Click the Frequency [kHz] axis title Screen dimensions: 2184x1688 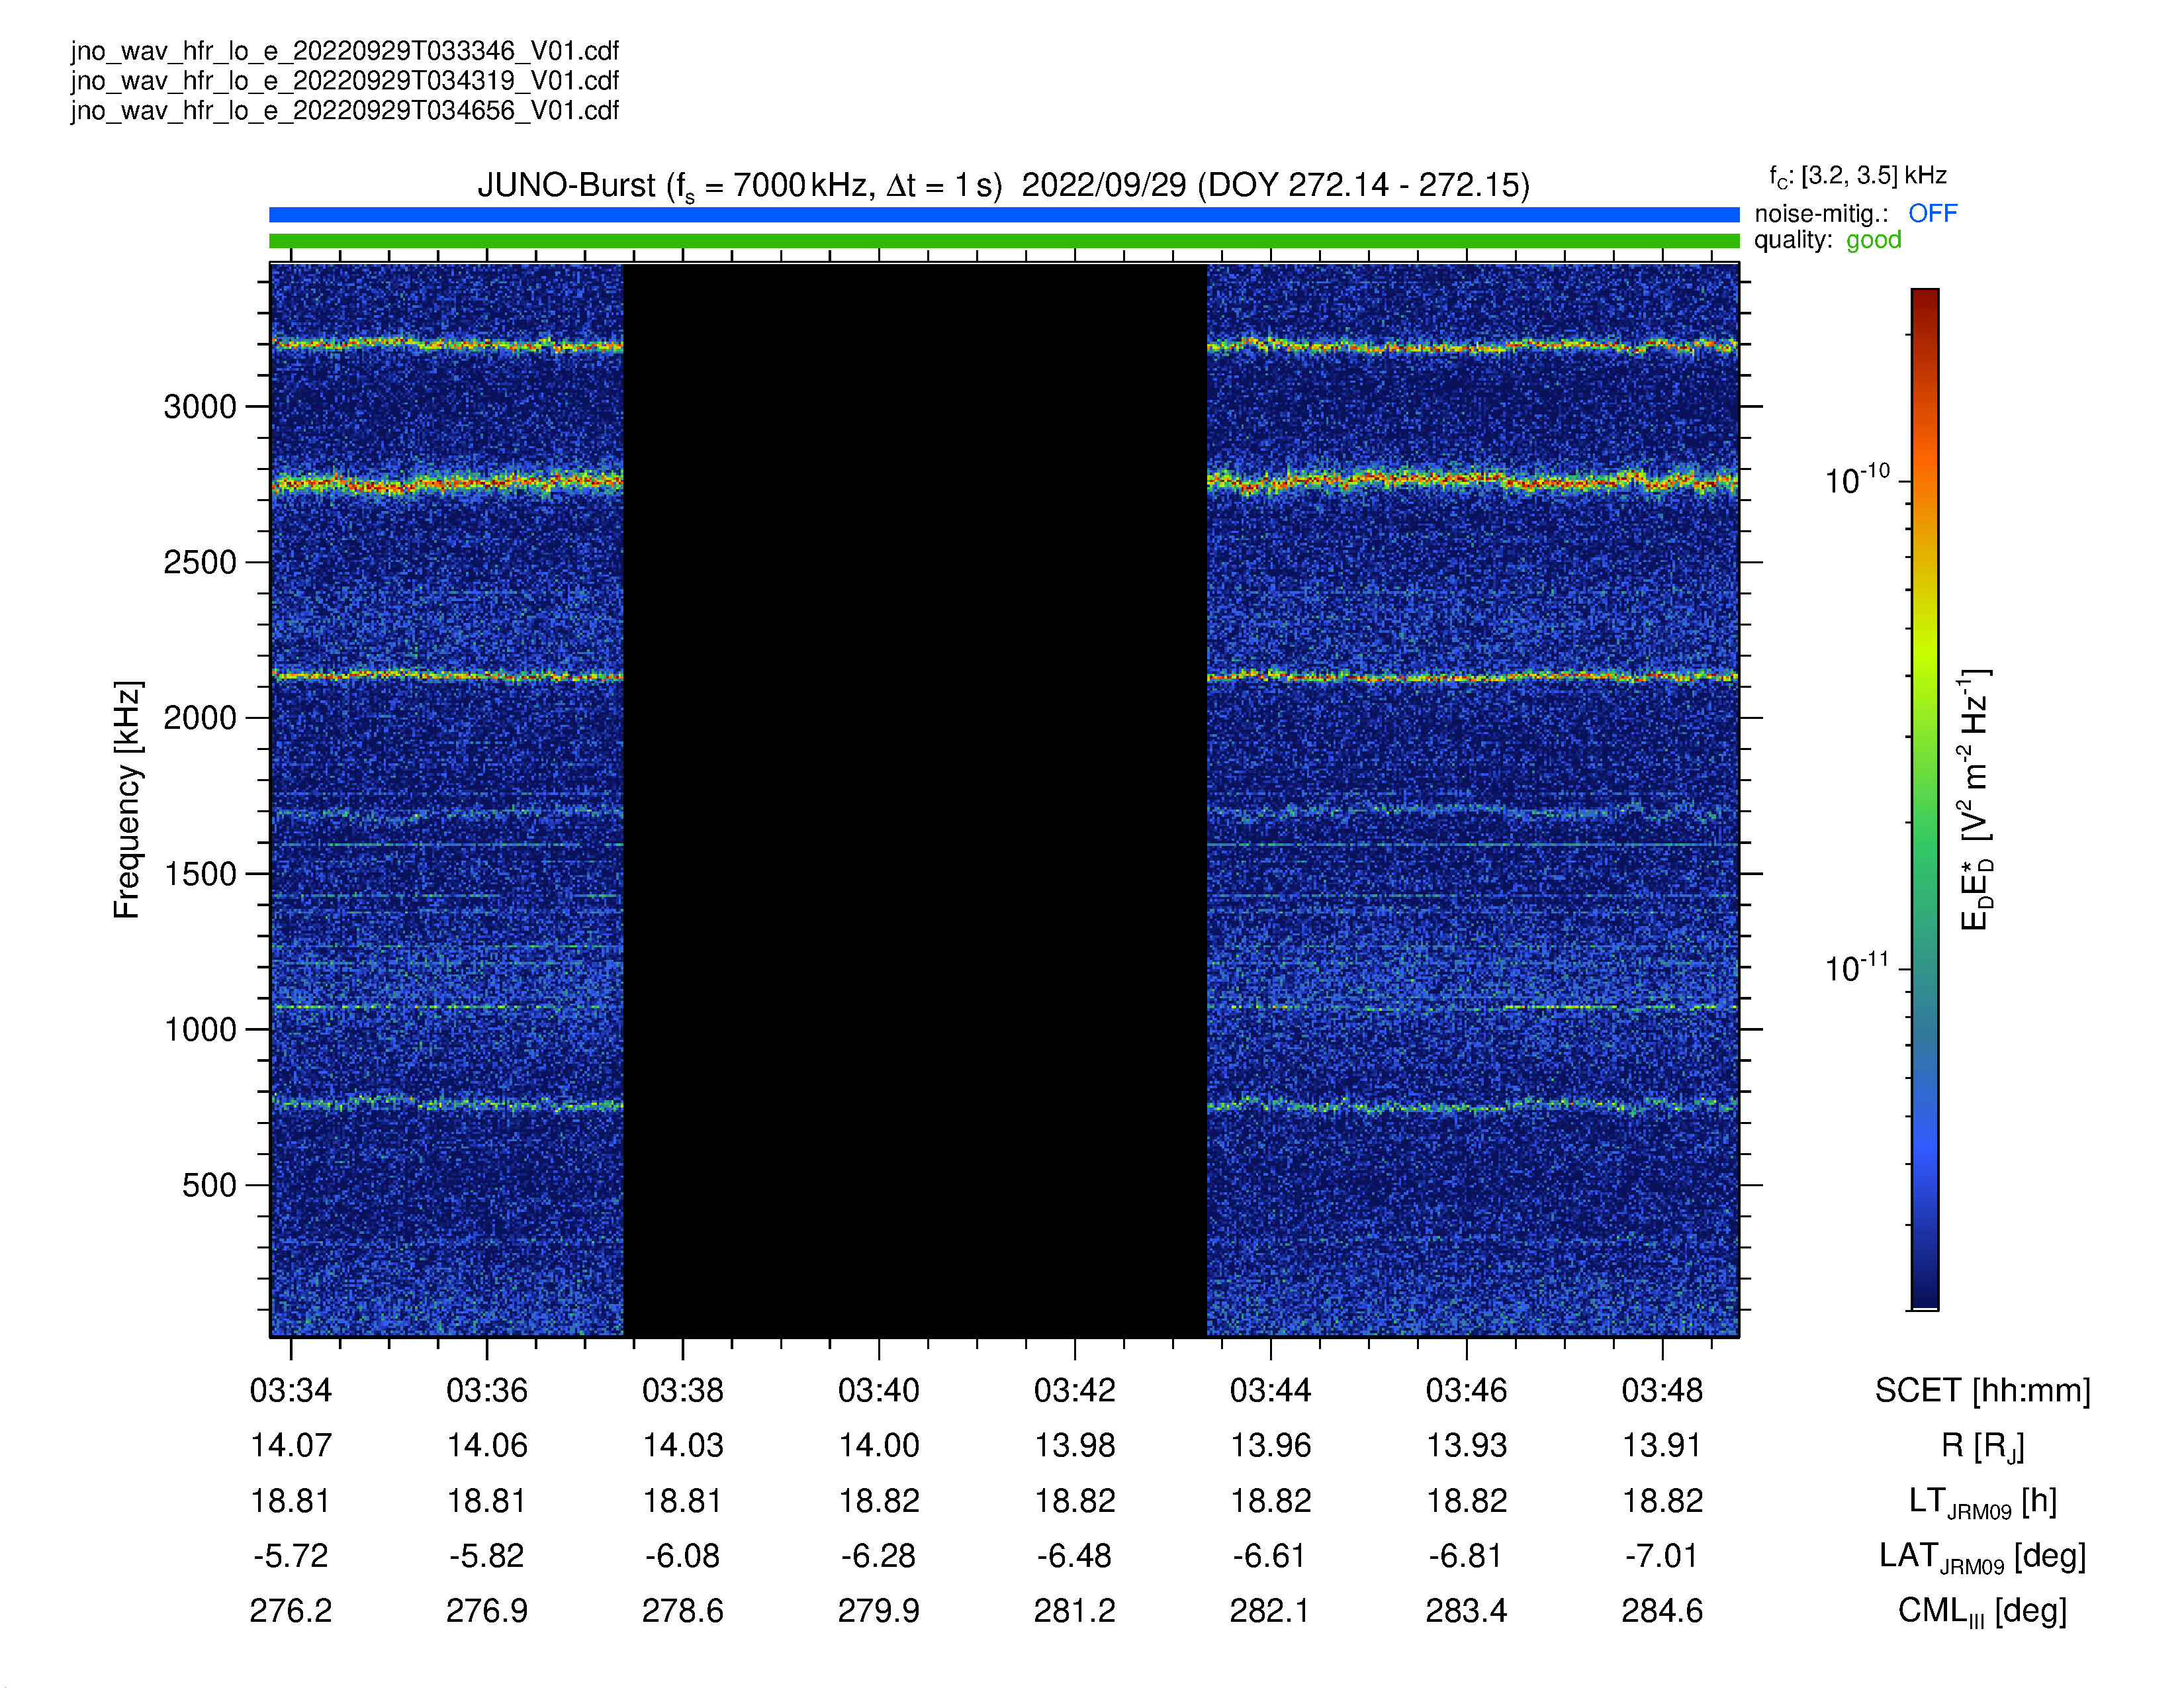[x=127, y=800]
